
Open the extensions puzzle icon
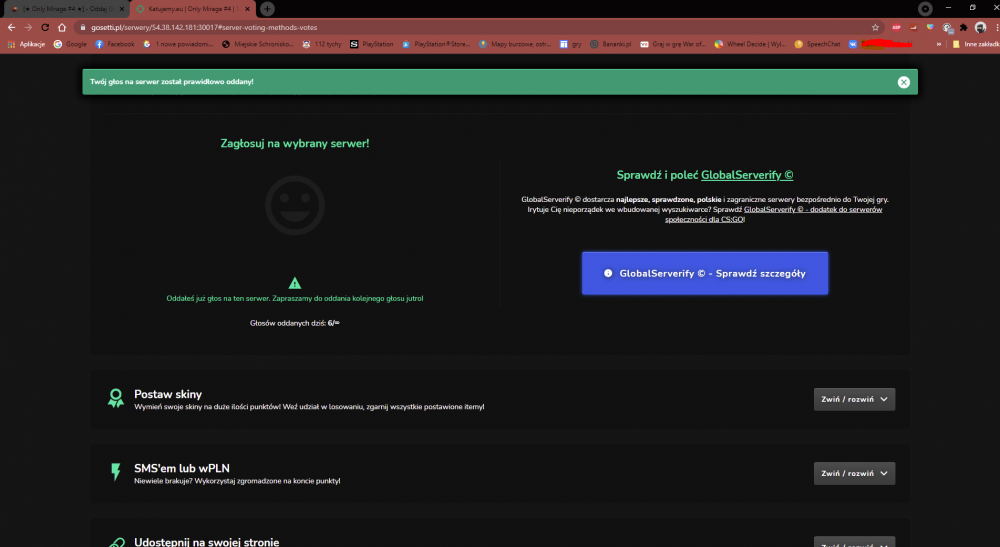pyautogui.click(x=963, y=27)
